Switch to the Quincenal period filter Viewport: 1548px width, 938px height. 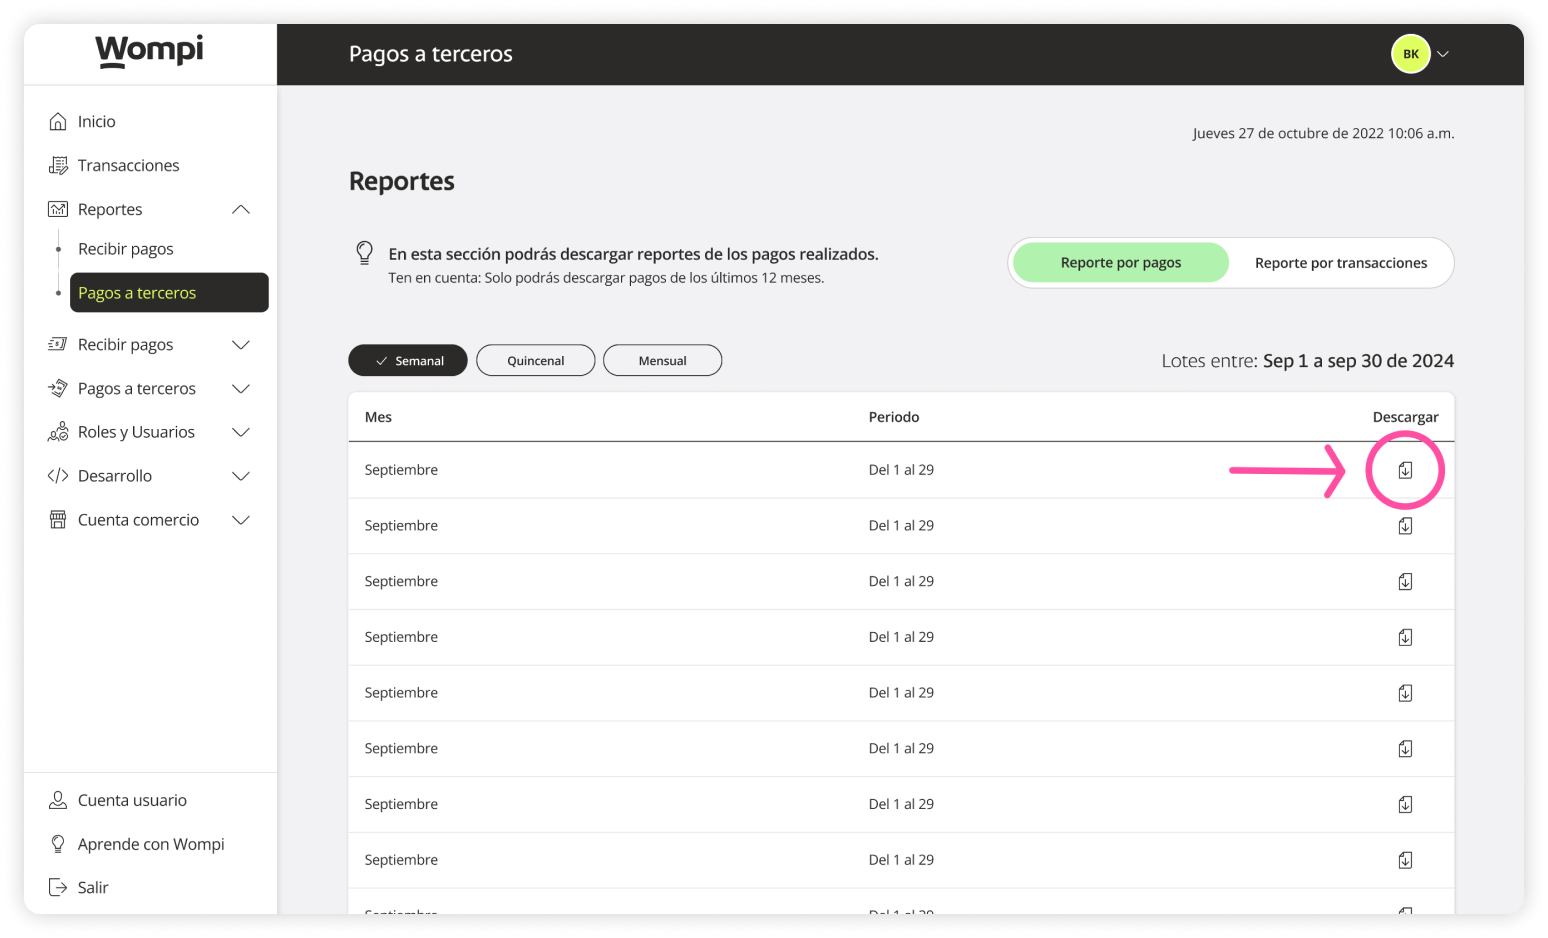(535, 361)
